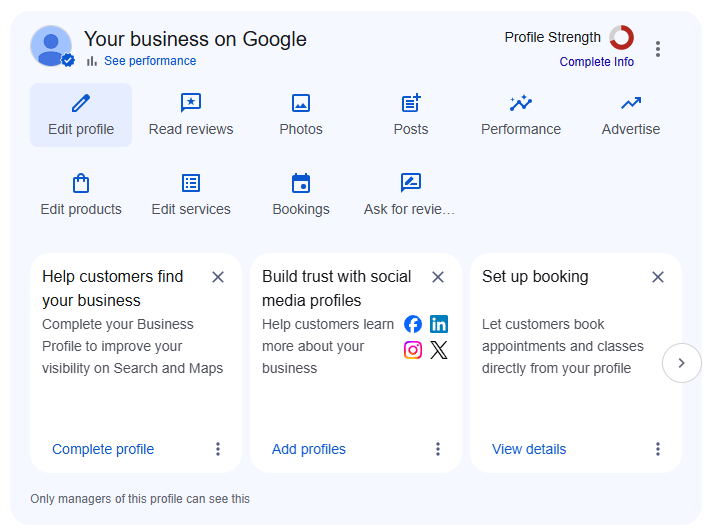Screen dimensions: 715x530
Task: Click the LinkedIn icon
Action: point(439,324)
